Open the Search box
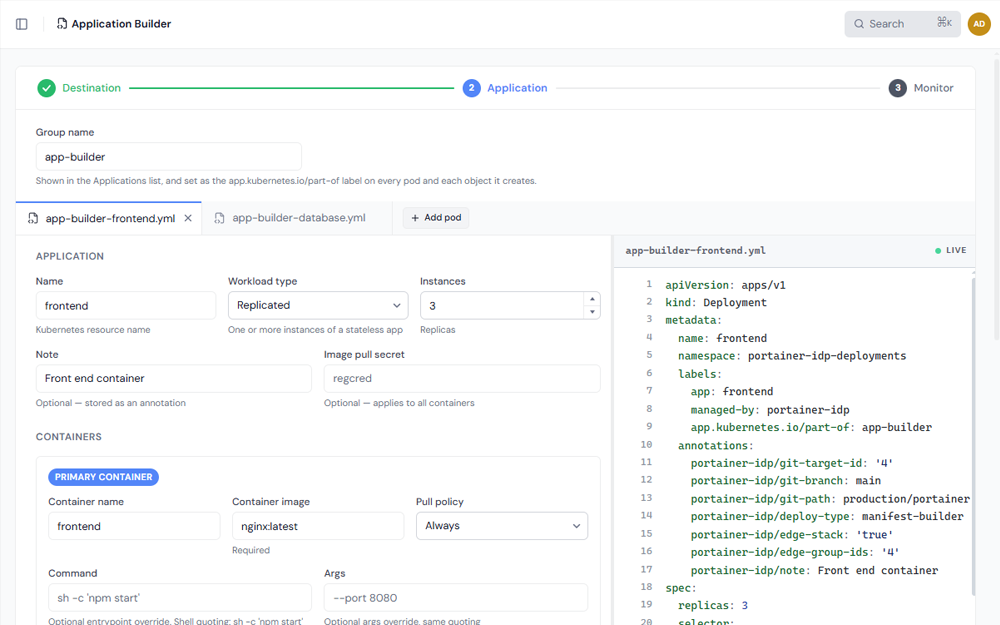The width and height of the screenshot is (1000, 625). (902, 24)
